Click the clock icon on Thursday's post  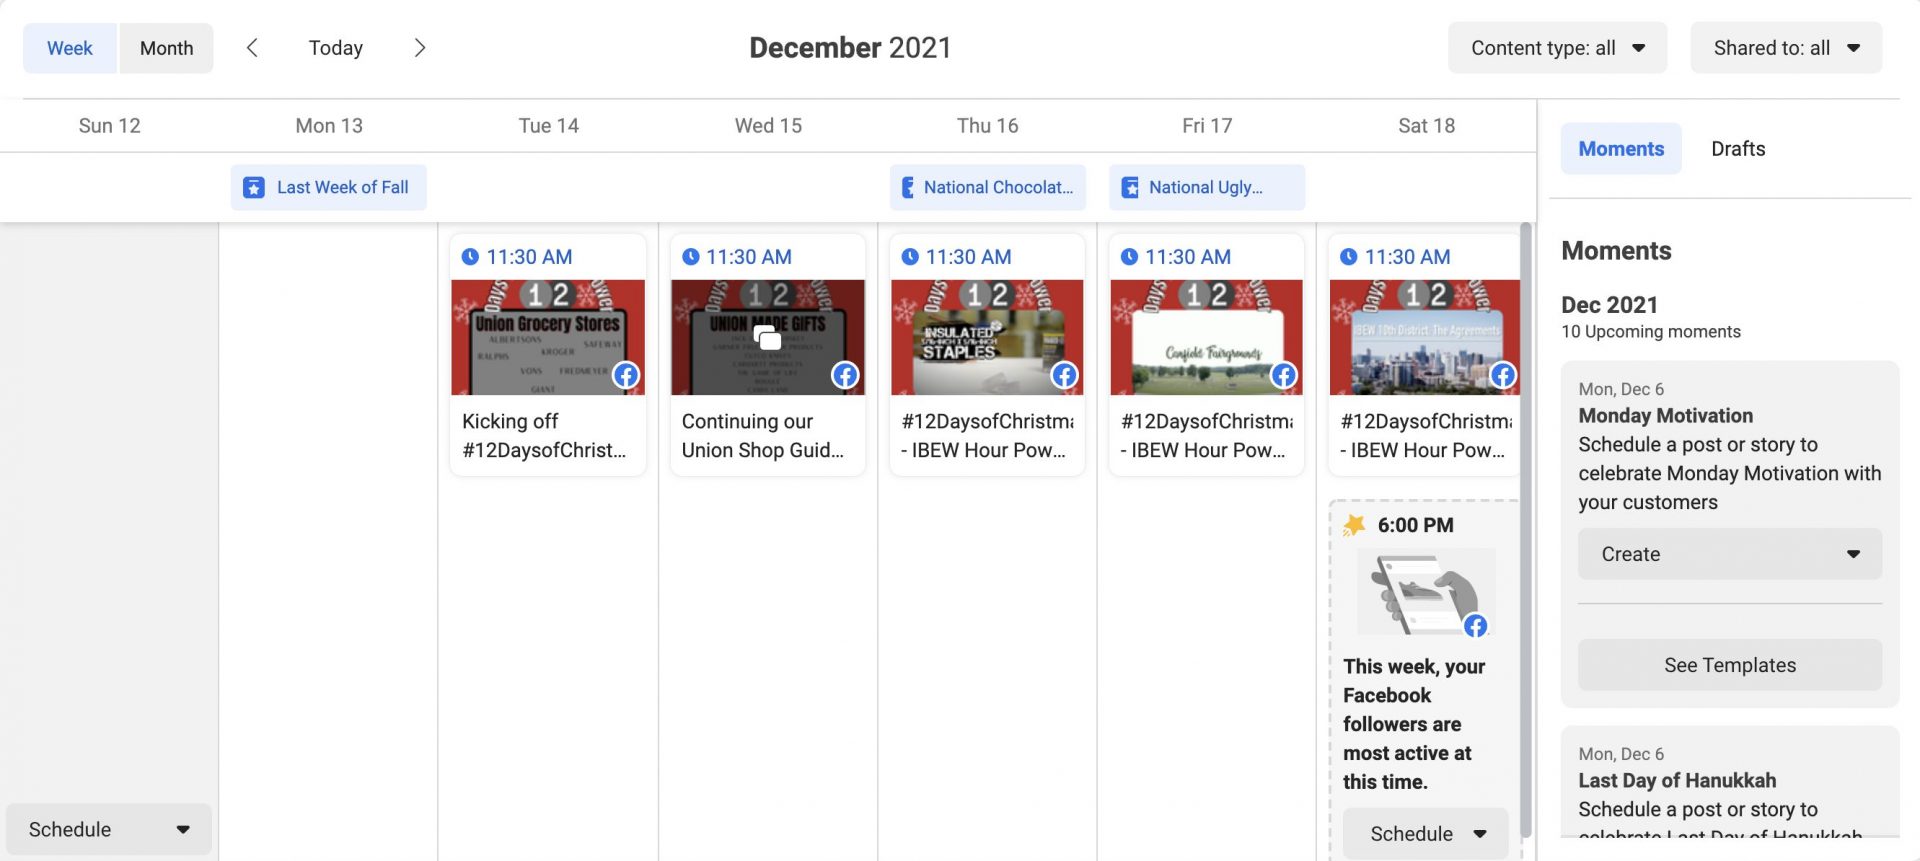pos(910,257)
